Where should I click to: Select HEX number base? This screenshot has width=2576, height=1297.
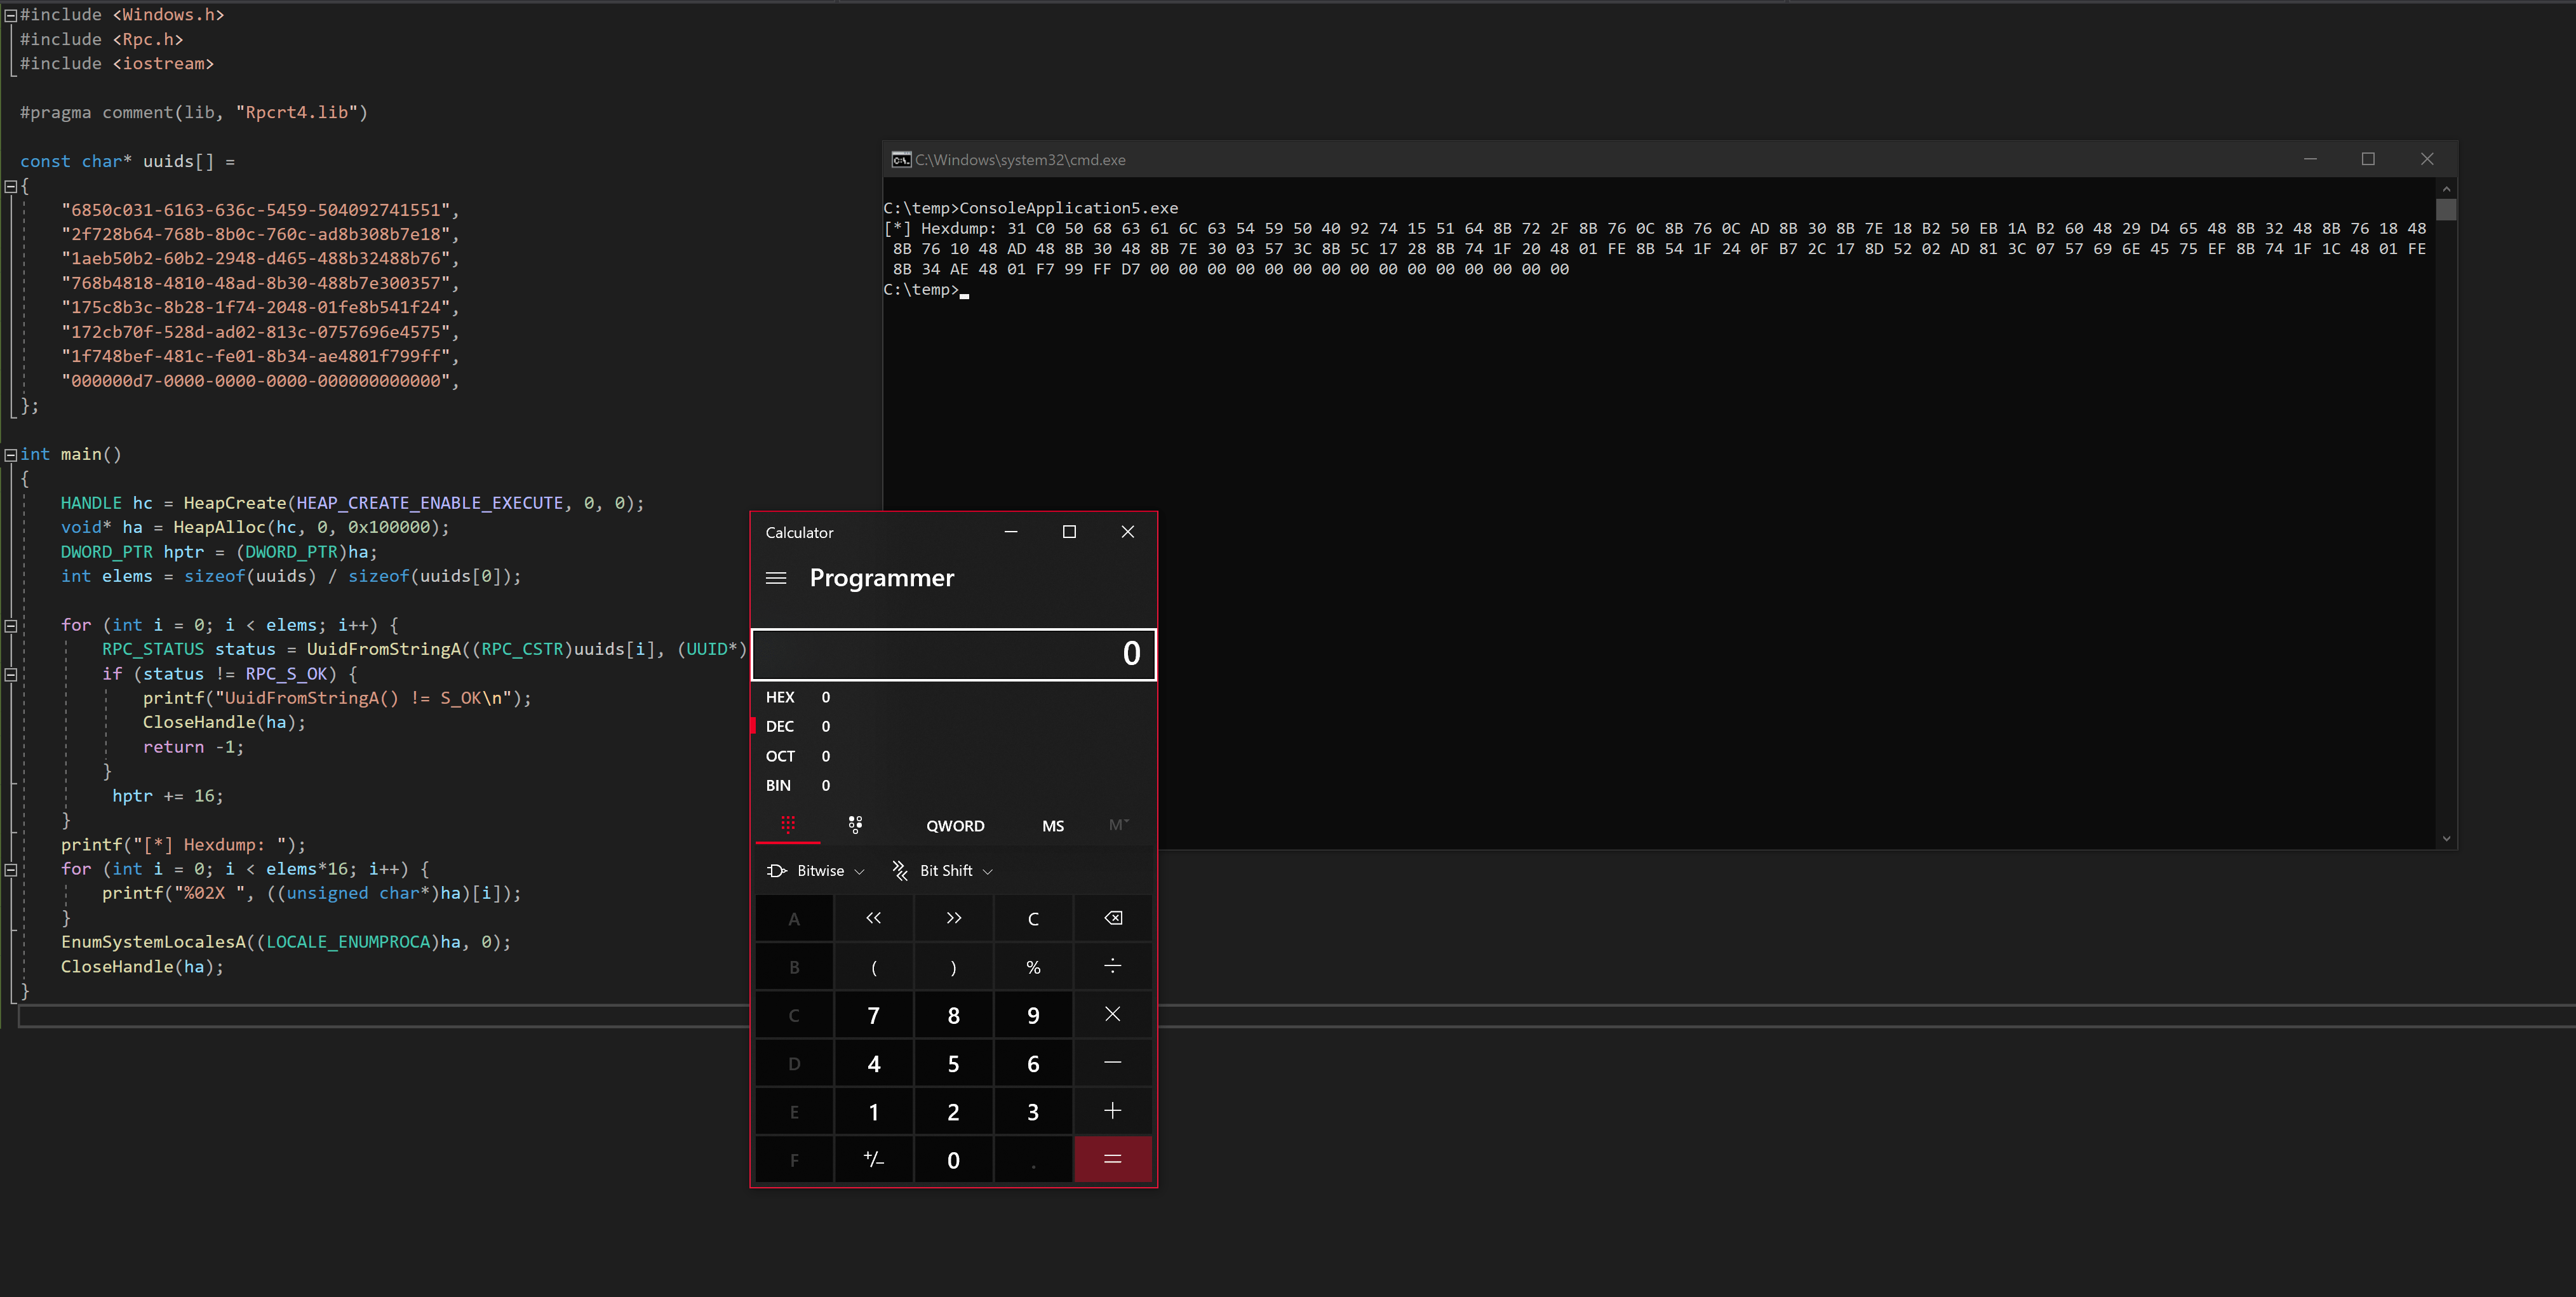click(780, 697)
